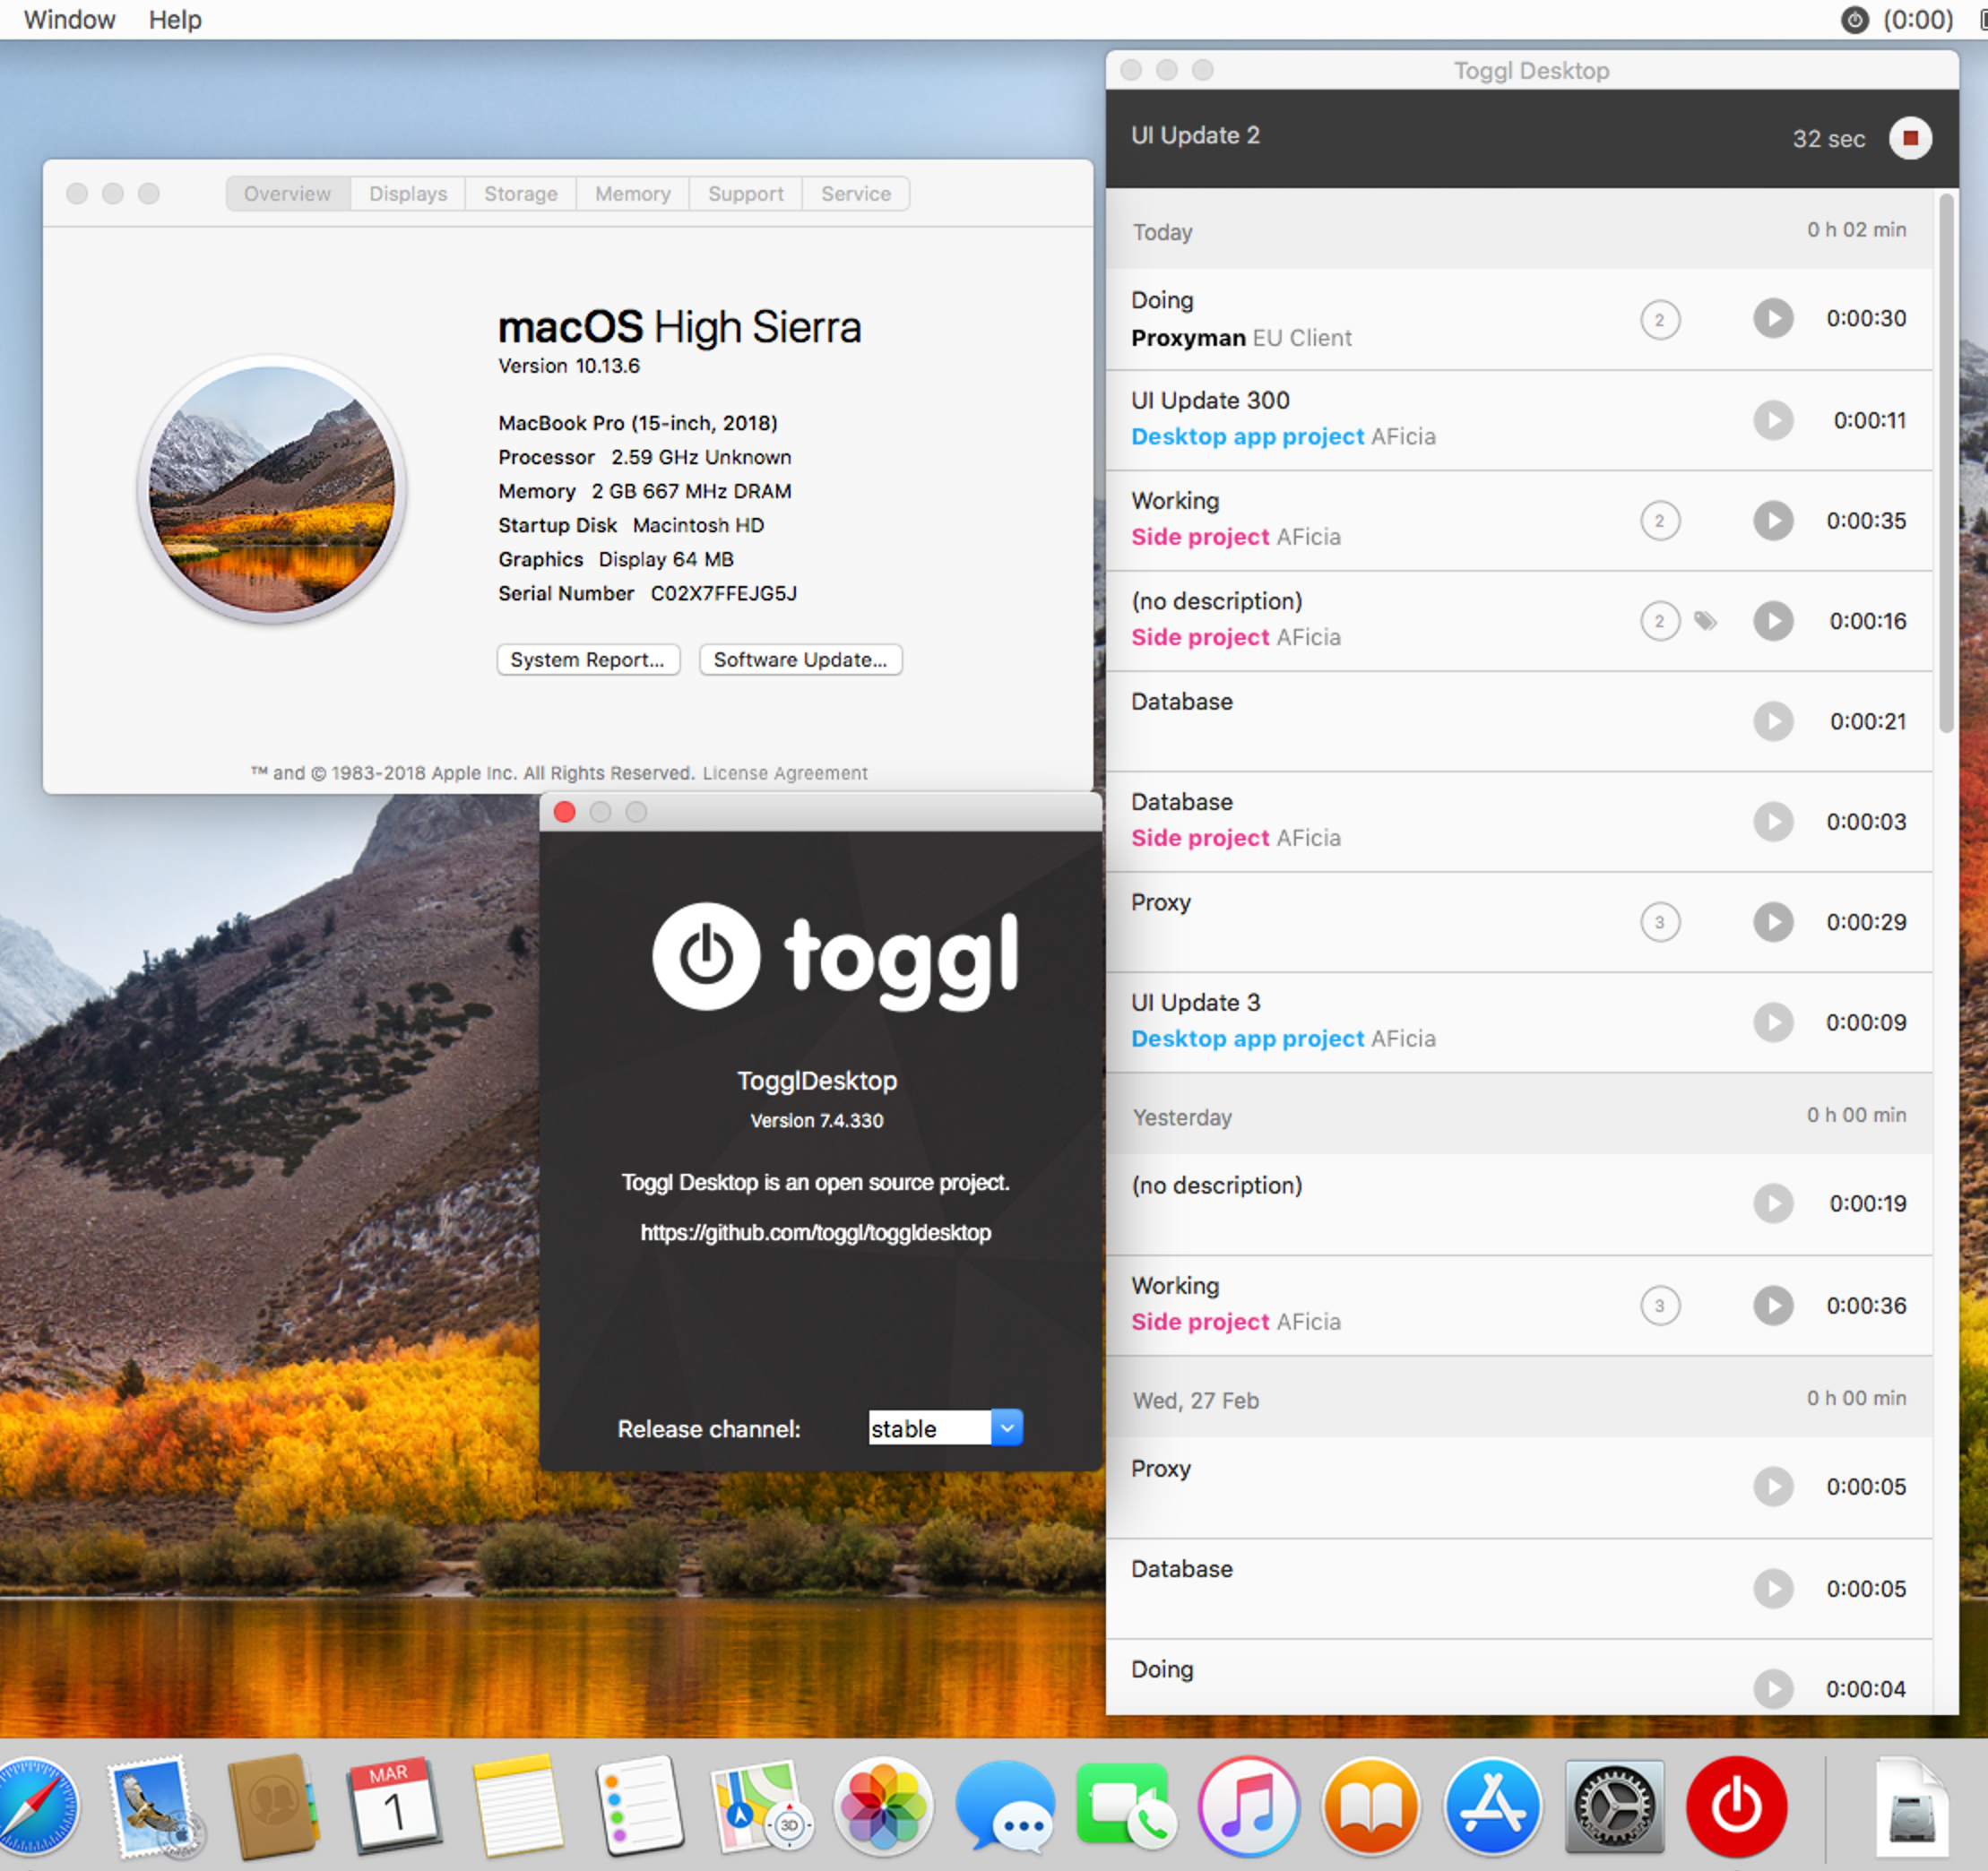Image resolution: width=1988 pixels, height=1871 pixels.
Task: Click the serial number C02X7FFEJG5J
Action: coord(723,593)
